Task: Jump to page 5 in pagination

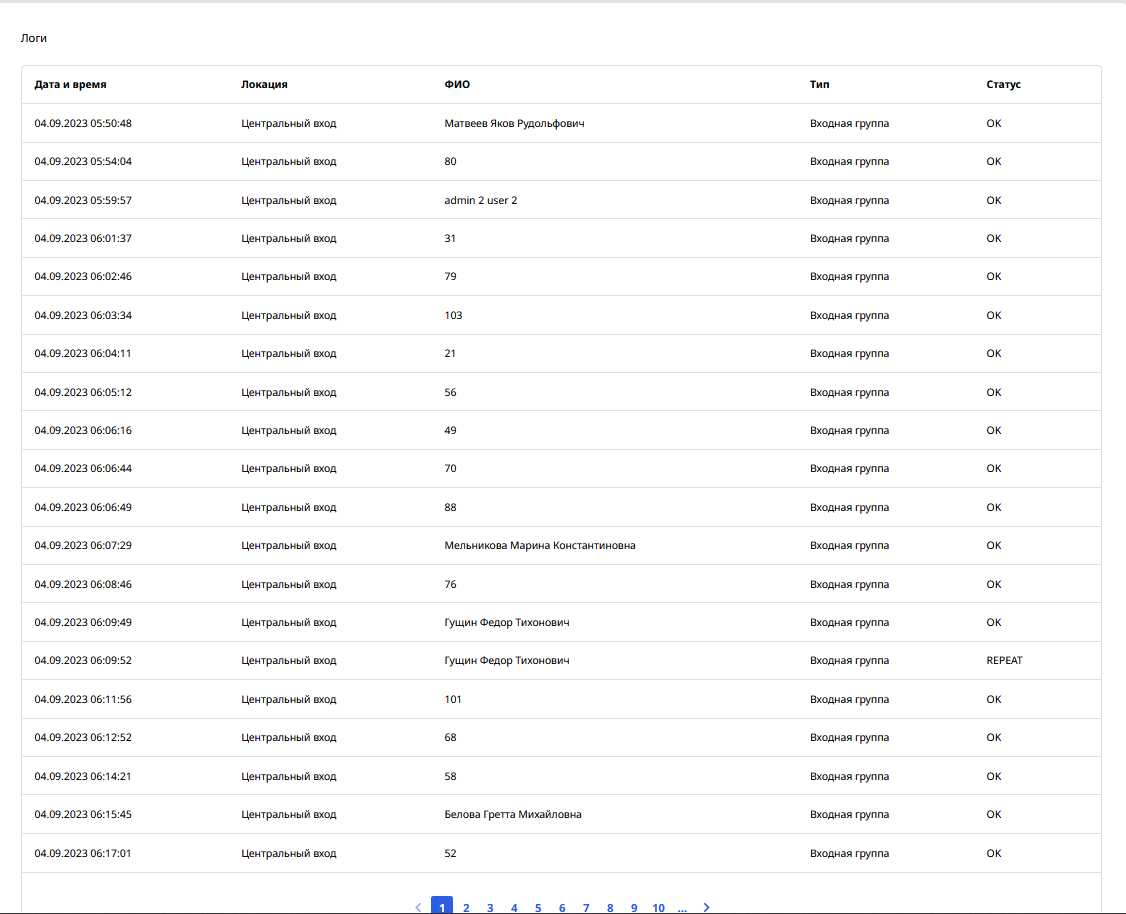Action: 538,907
